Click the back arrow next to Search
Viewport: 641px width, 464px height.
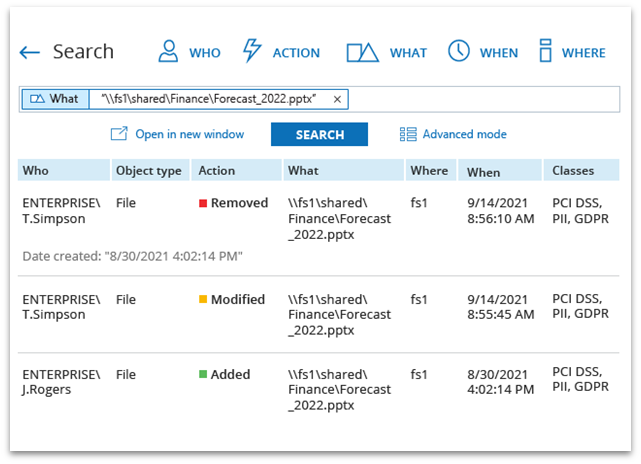tap(29, 53)
